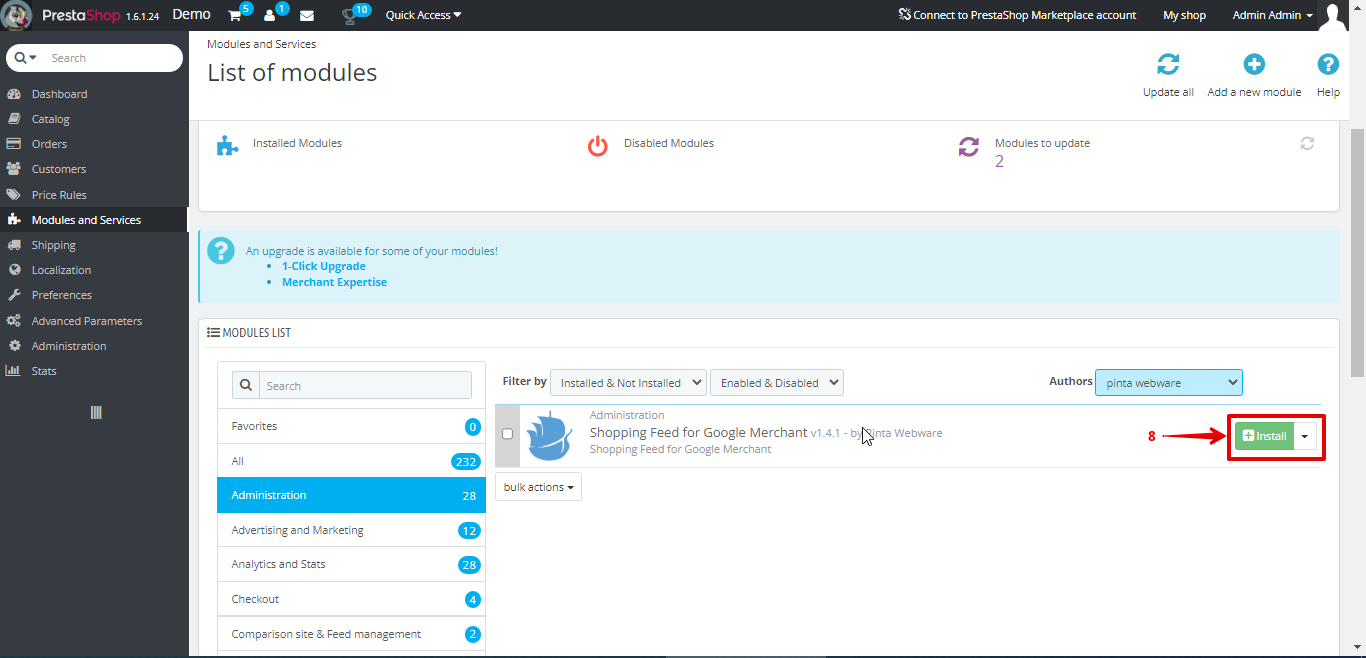Click the gray refresh icon in stats panel

point(1307,143)
